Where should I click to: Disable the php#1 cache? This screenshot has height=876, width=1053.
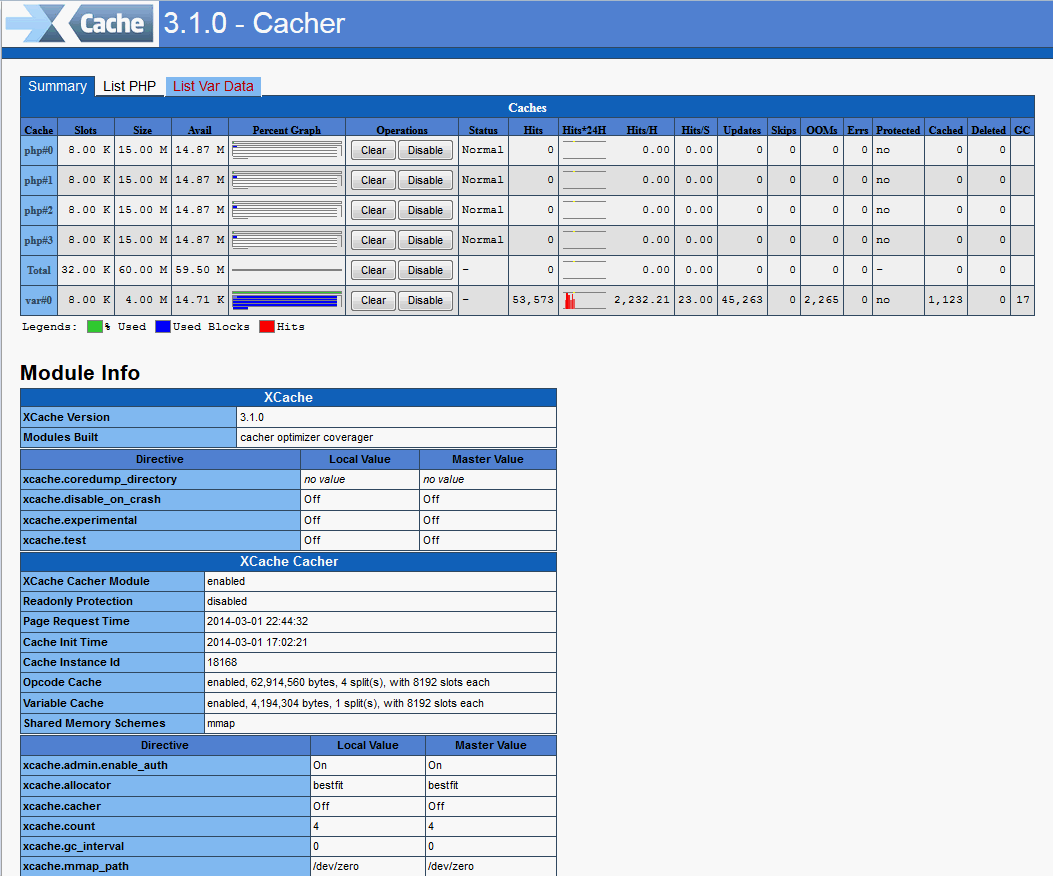click(425, 180)
